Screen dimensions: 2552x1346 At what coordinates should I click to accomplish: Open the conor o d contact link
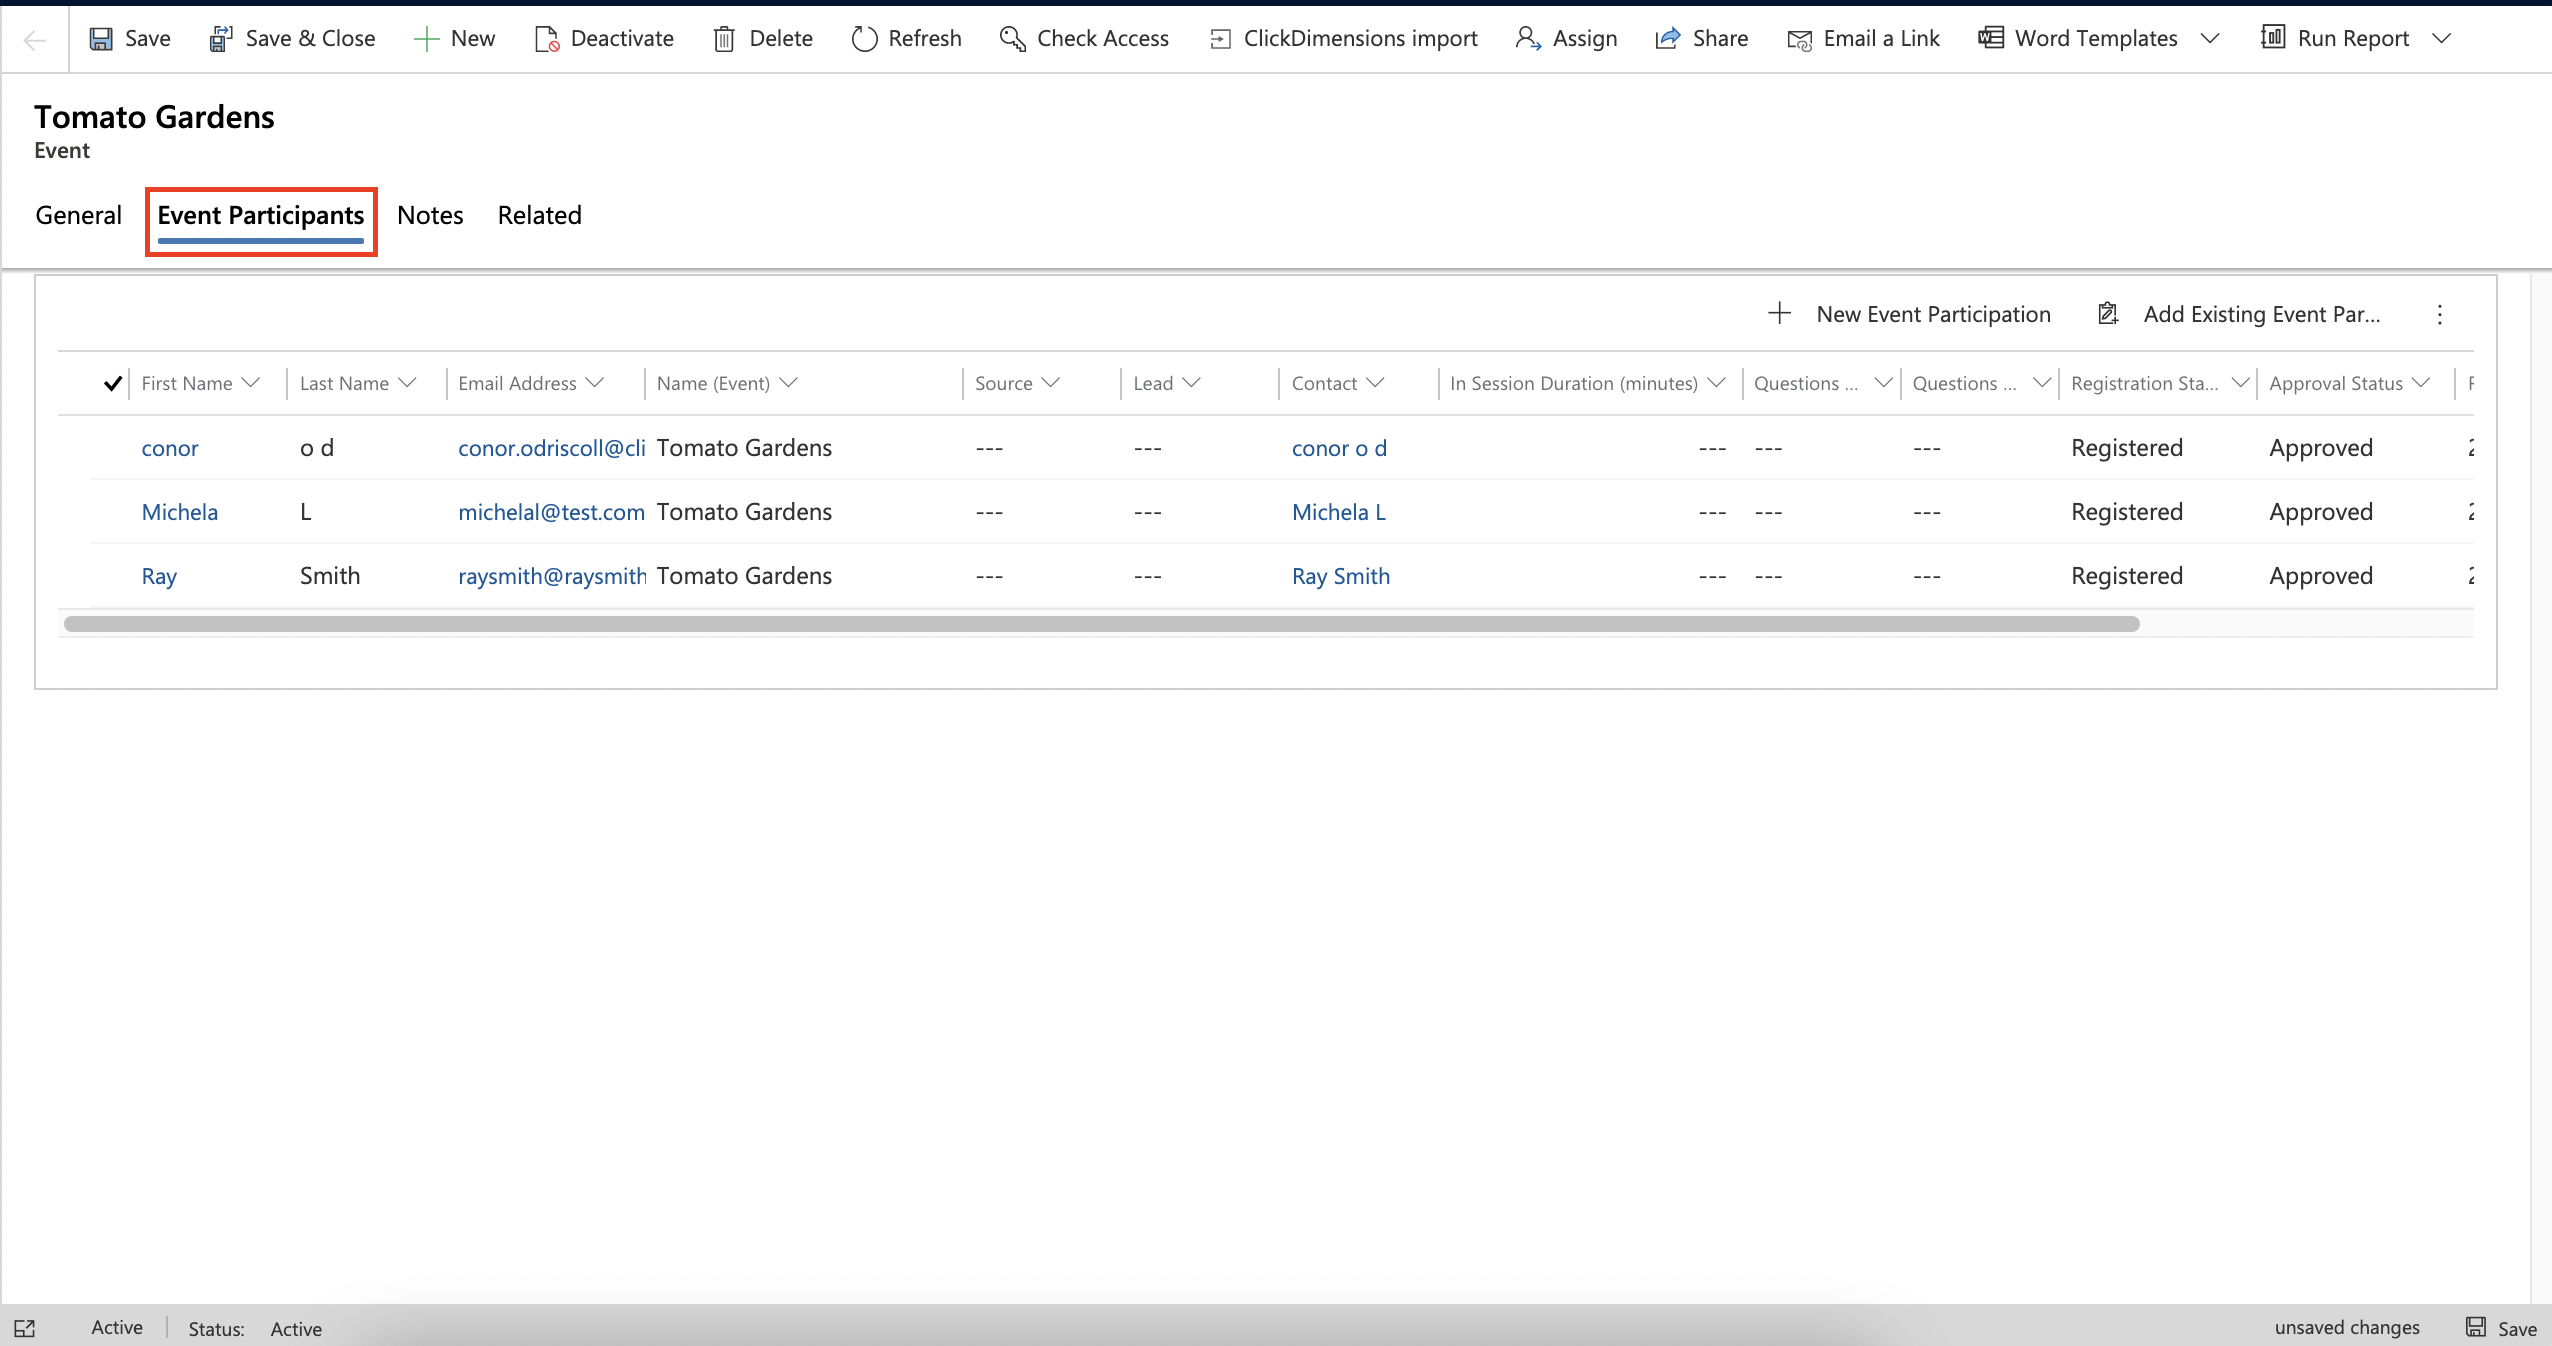coord(1339,448)
